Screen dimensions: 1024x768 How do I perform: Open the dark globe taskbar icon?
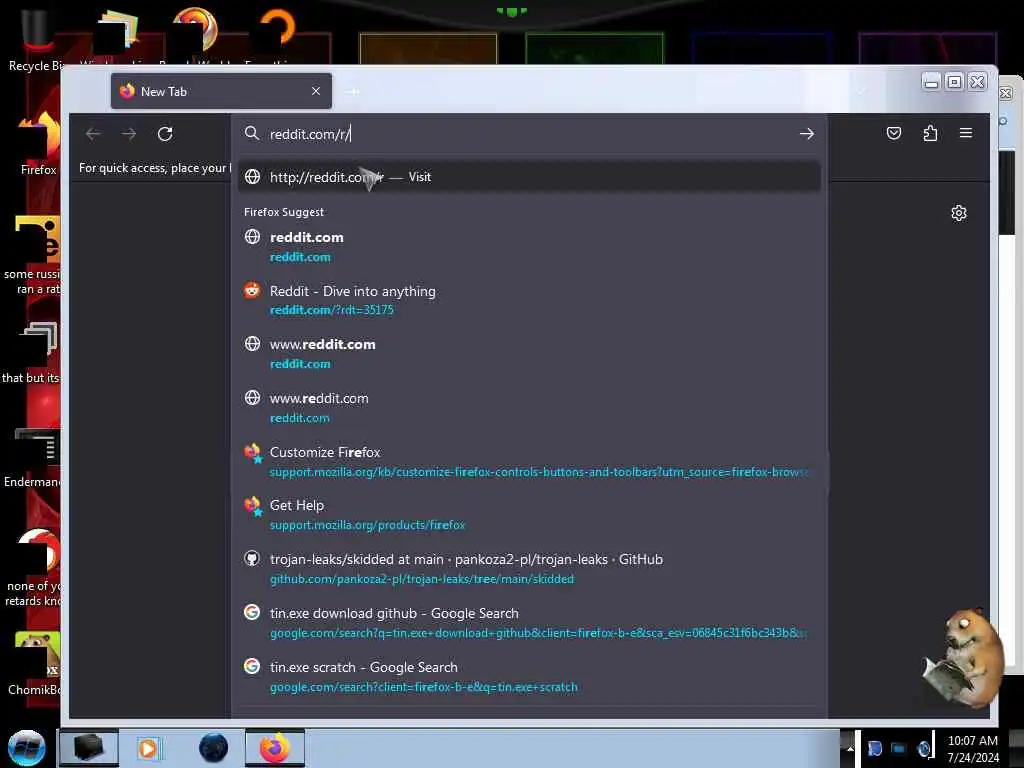(214, 748)
